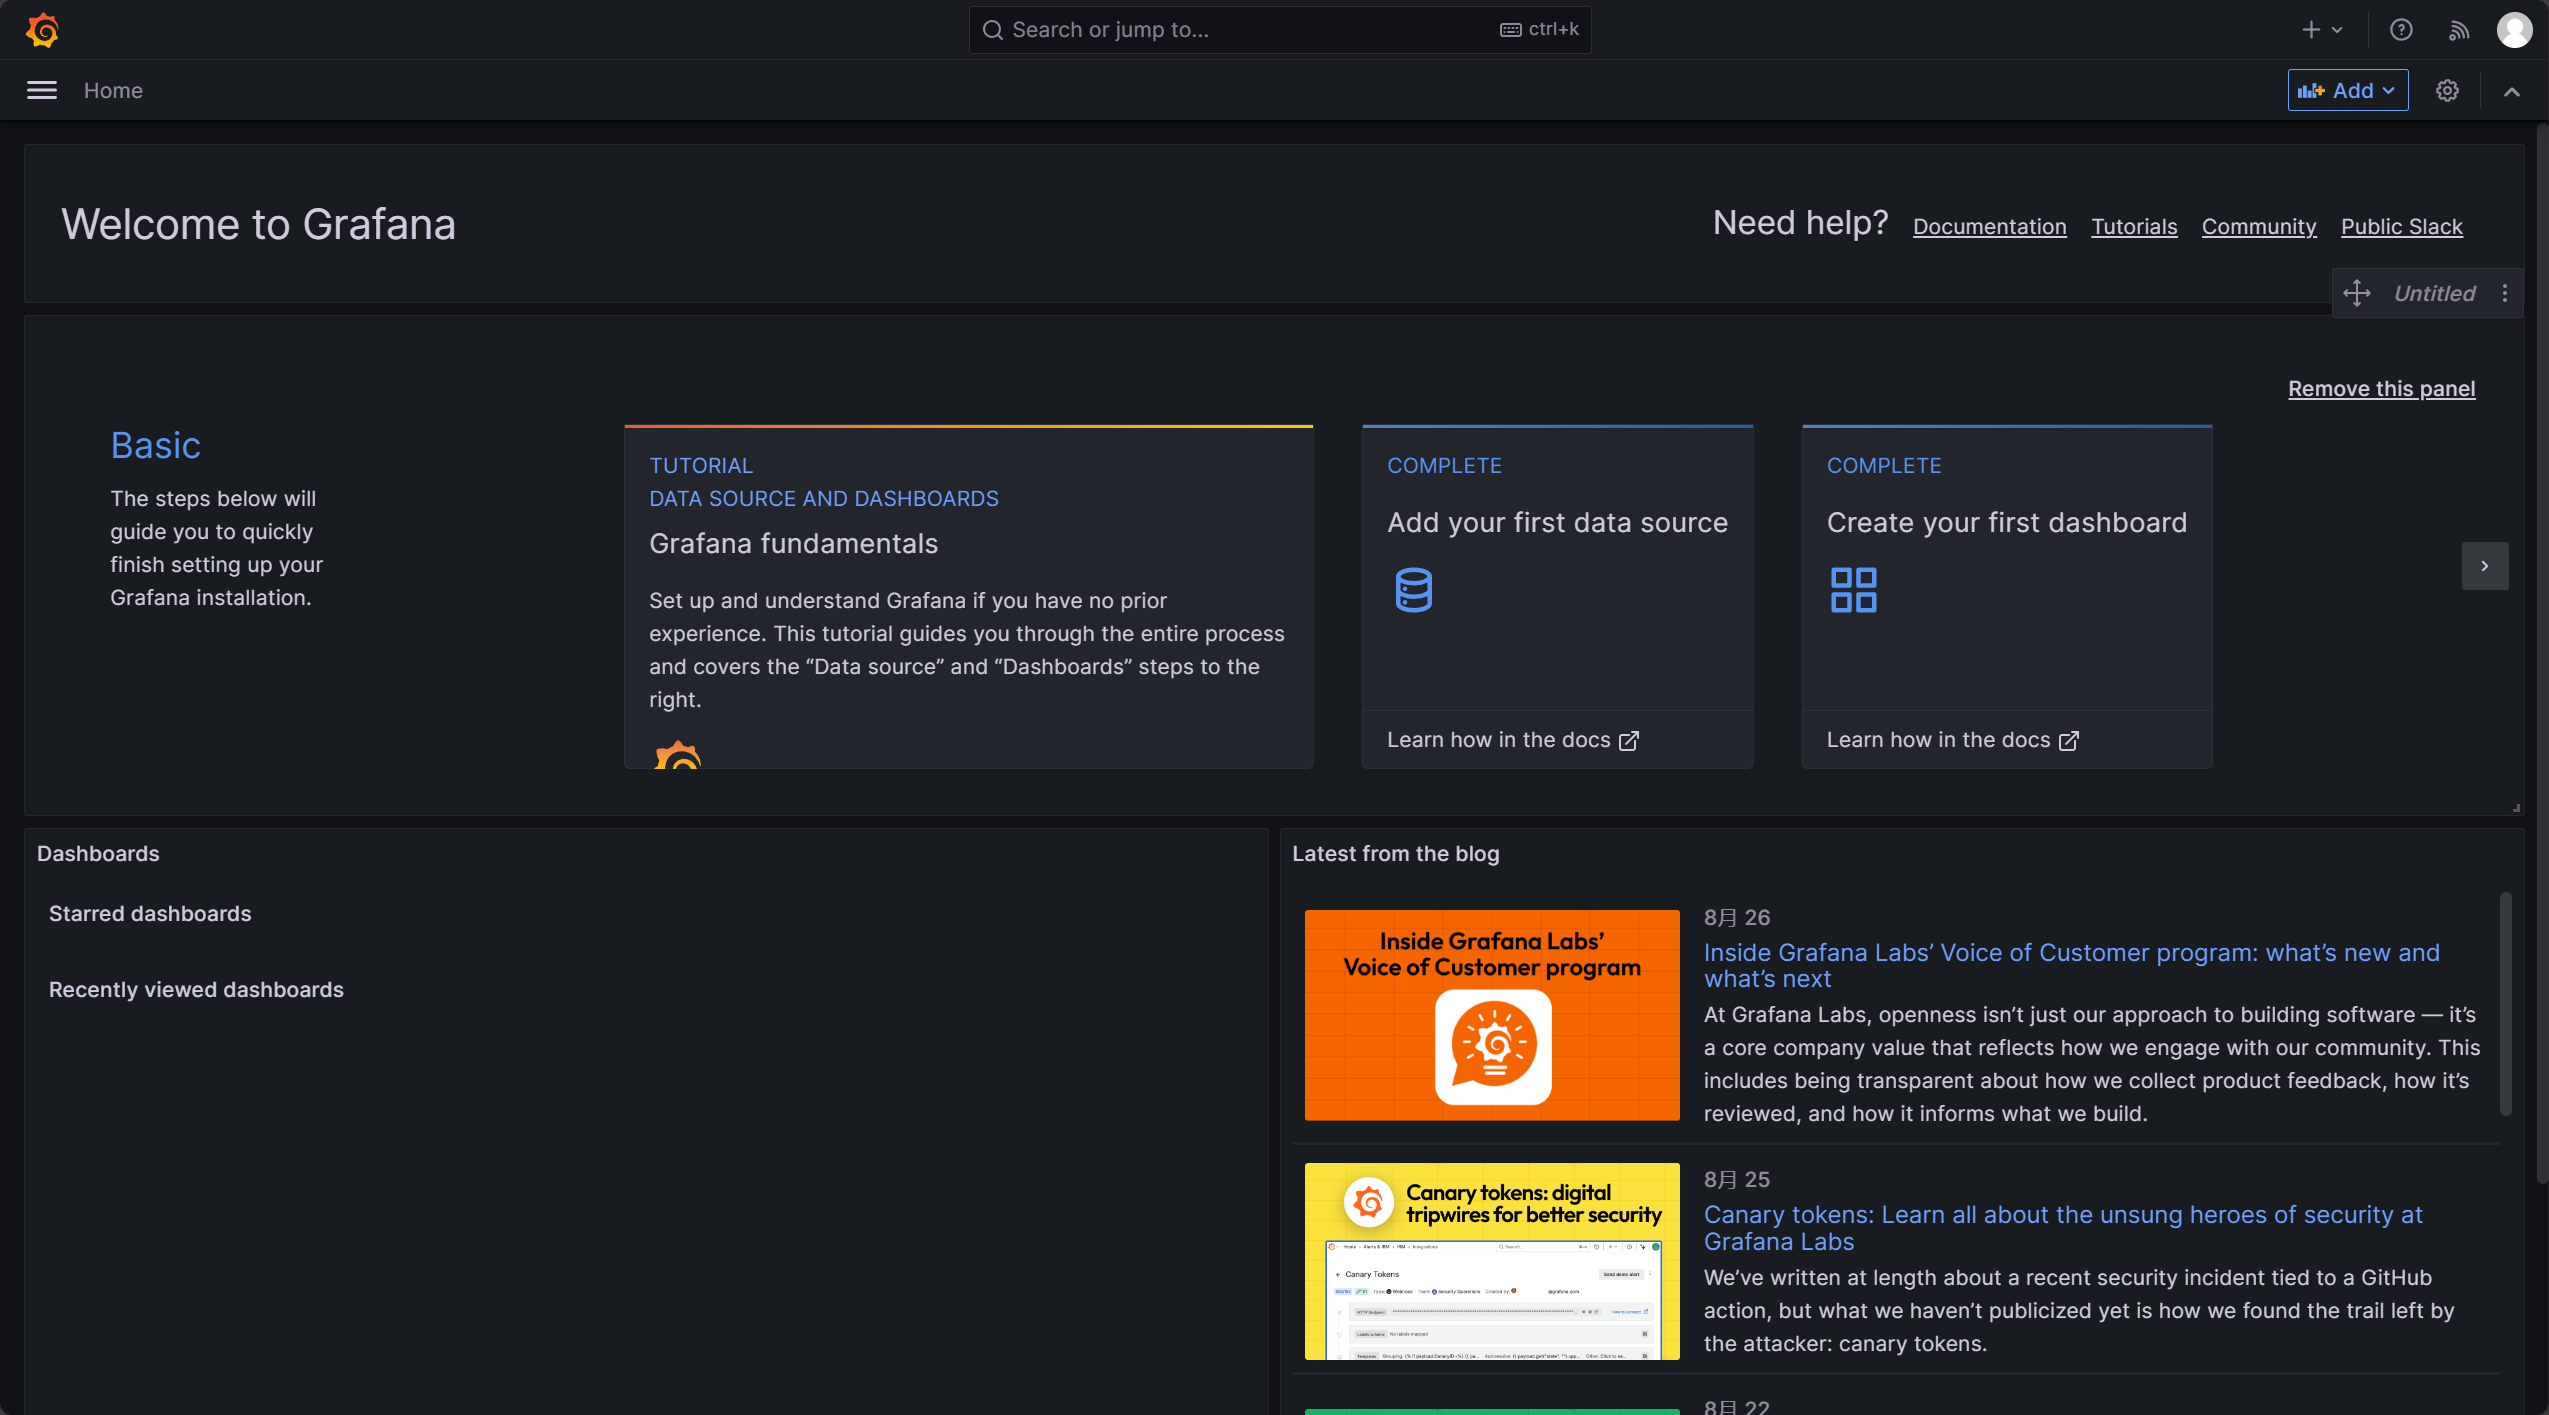2549x1415 pixels.
Task: Open the help question mark icon
Action: (x=2401, y=30)
